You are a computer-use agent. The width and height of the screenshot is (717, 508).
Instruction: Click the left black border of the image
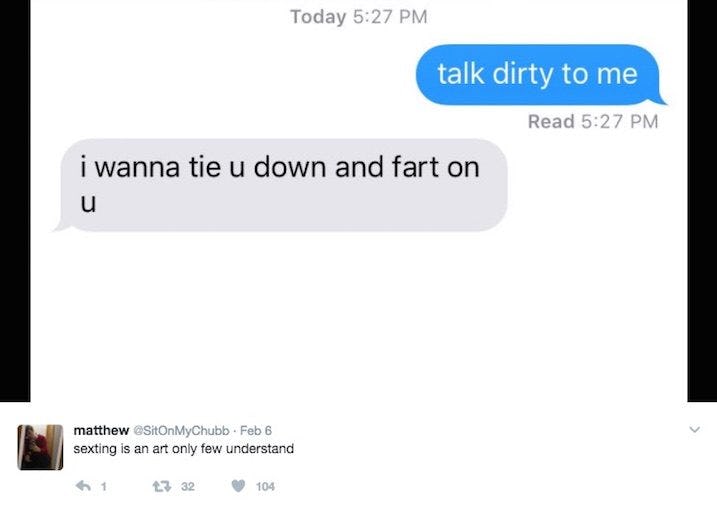15,201
